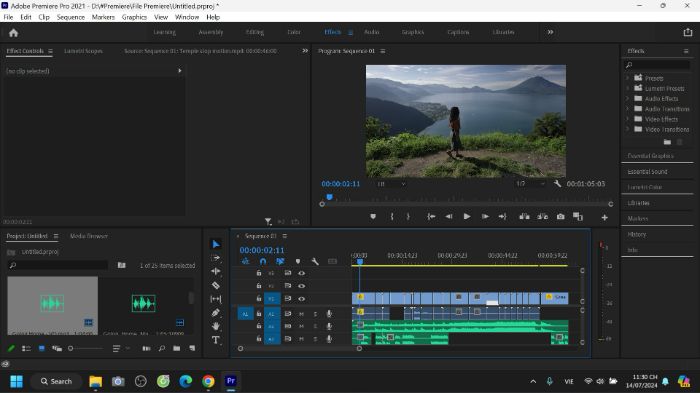This screenshot has height=393, width=700.
Task: Mute audio track A1
Action: click(x=301, y=314)
